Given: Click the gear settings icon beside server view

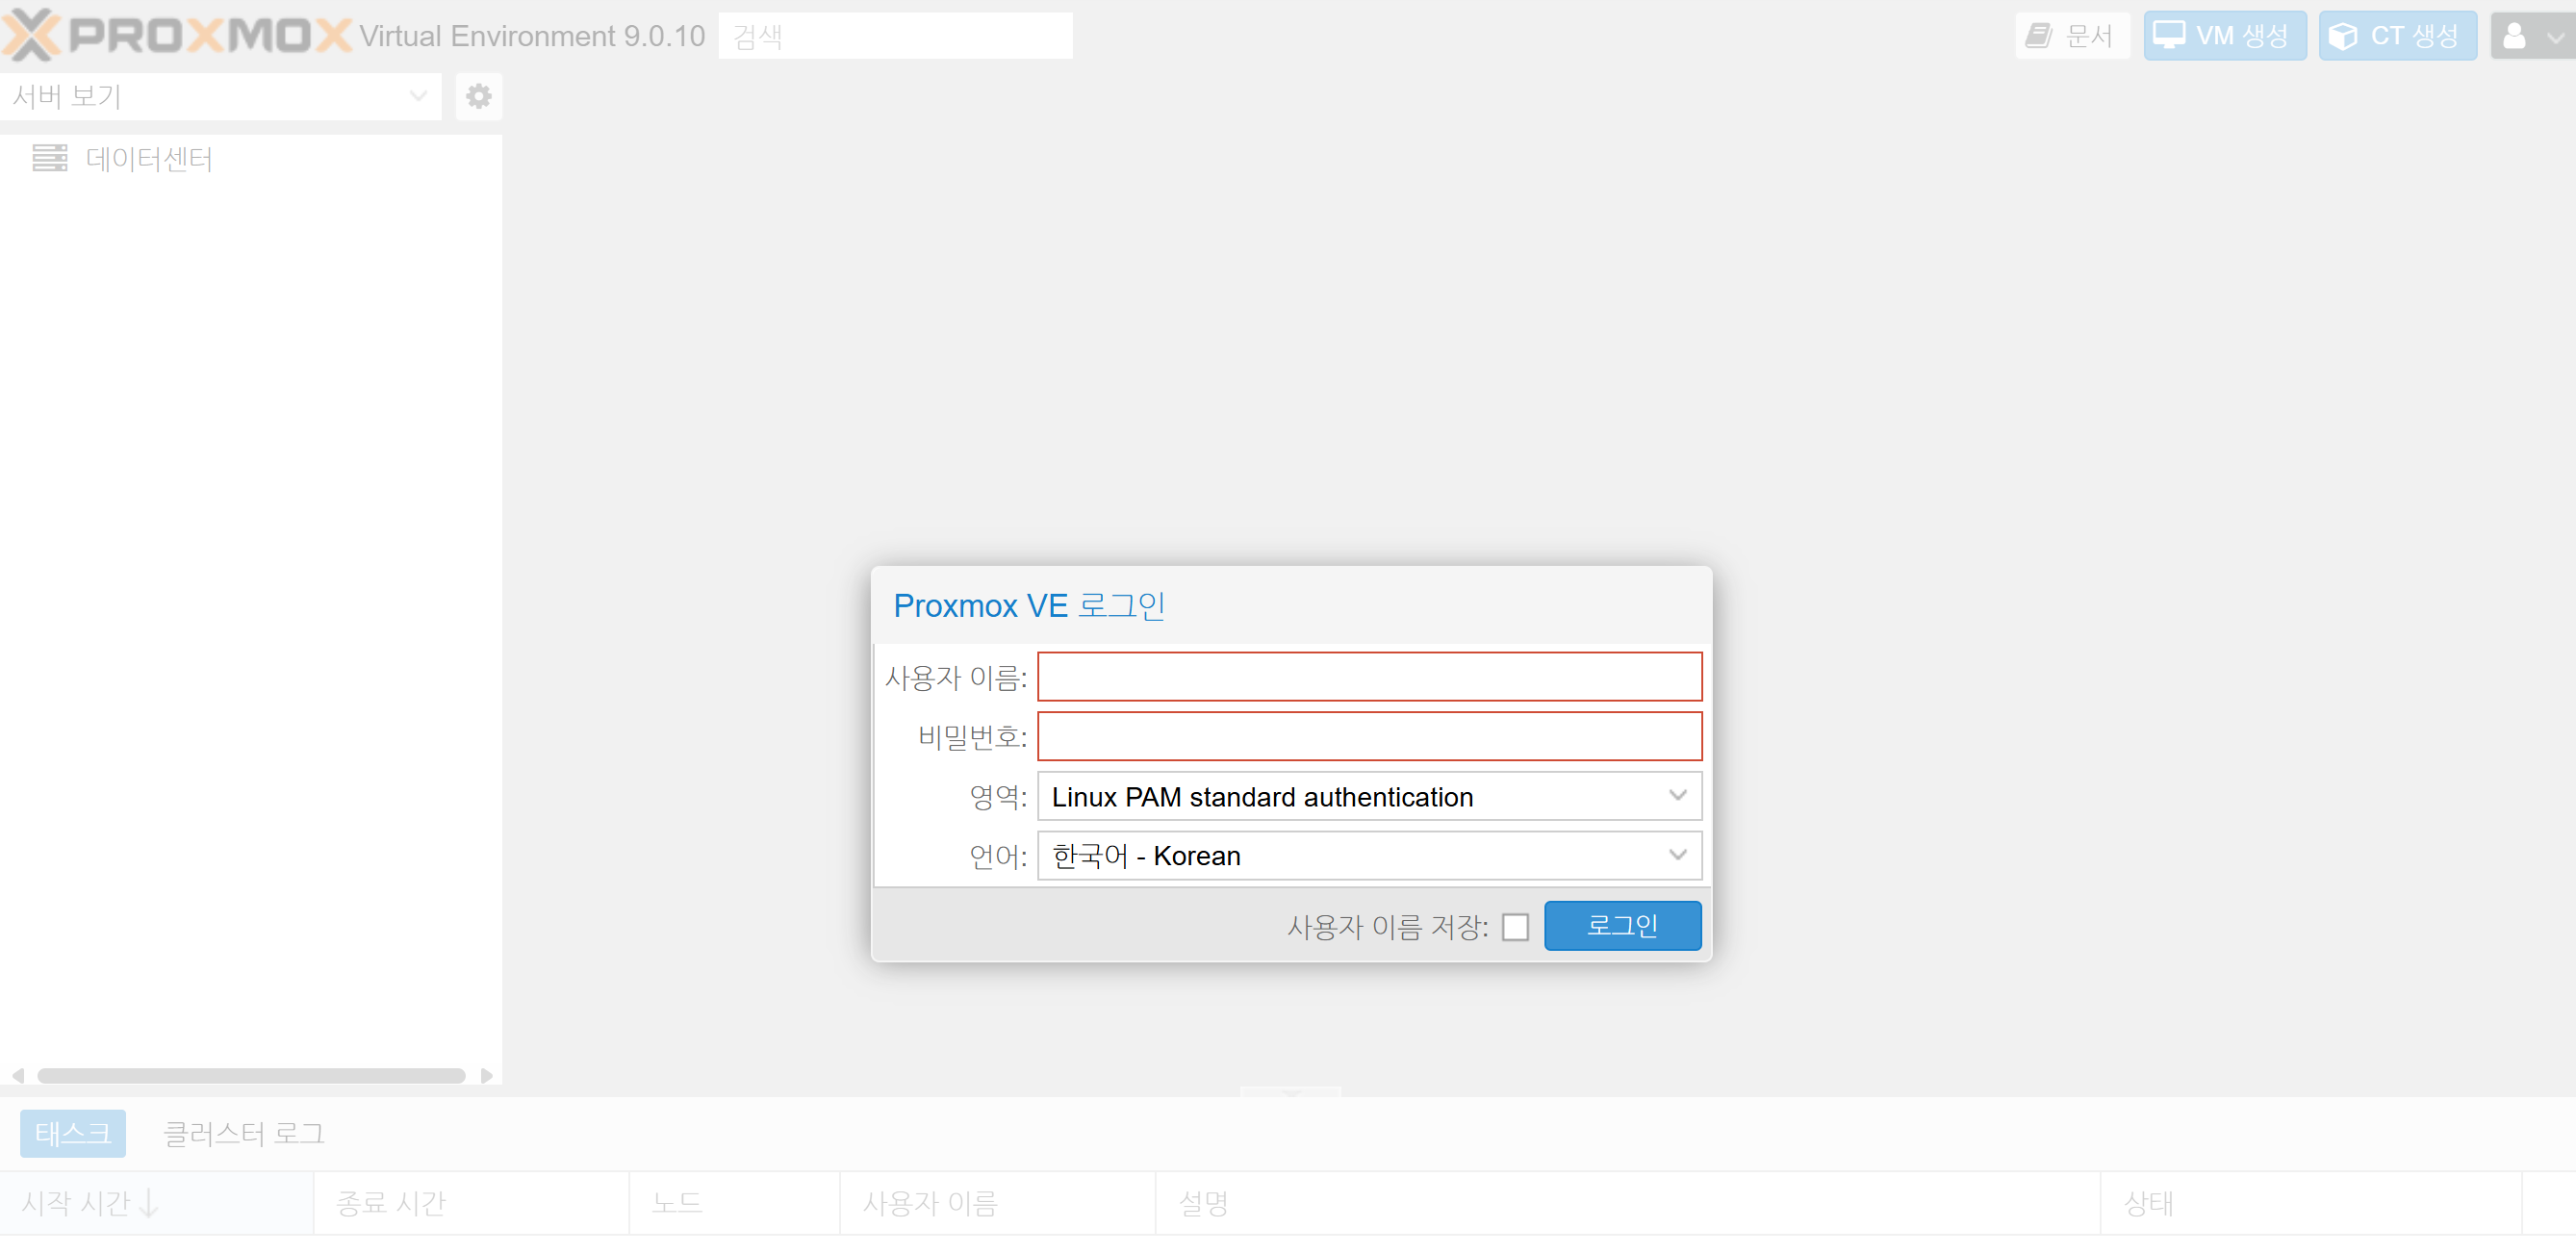Looking at the screenshot, I should 478,96.
